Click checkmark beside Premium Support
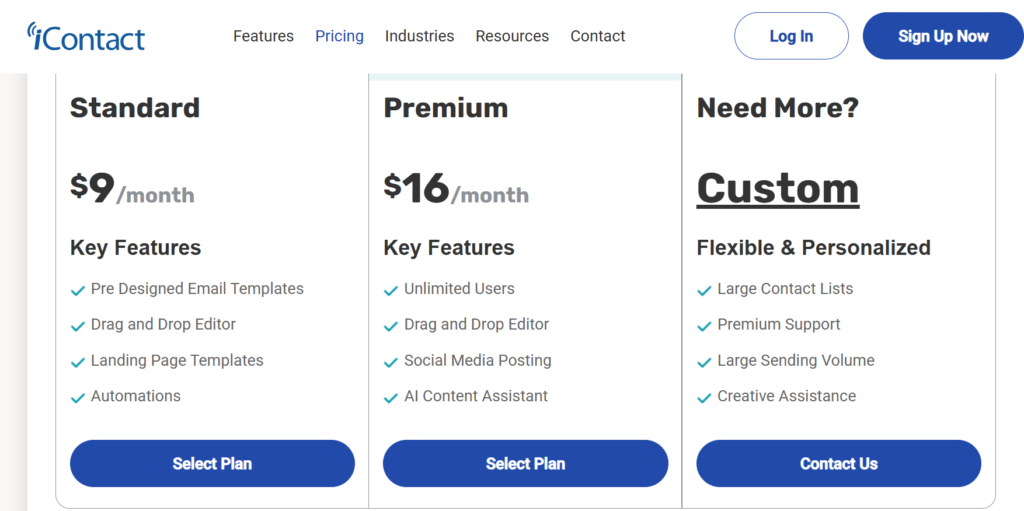Image resolution: width=1024 pixels, height=511 pixels. pos(704,326)
